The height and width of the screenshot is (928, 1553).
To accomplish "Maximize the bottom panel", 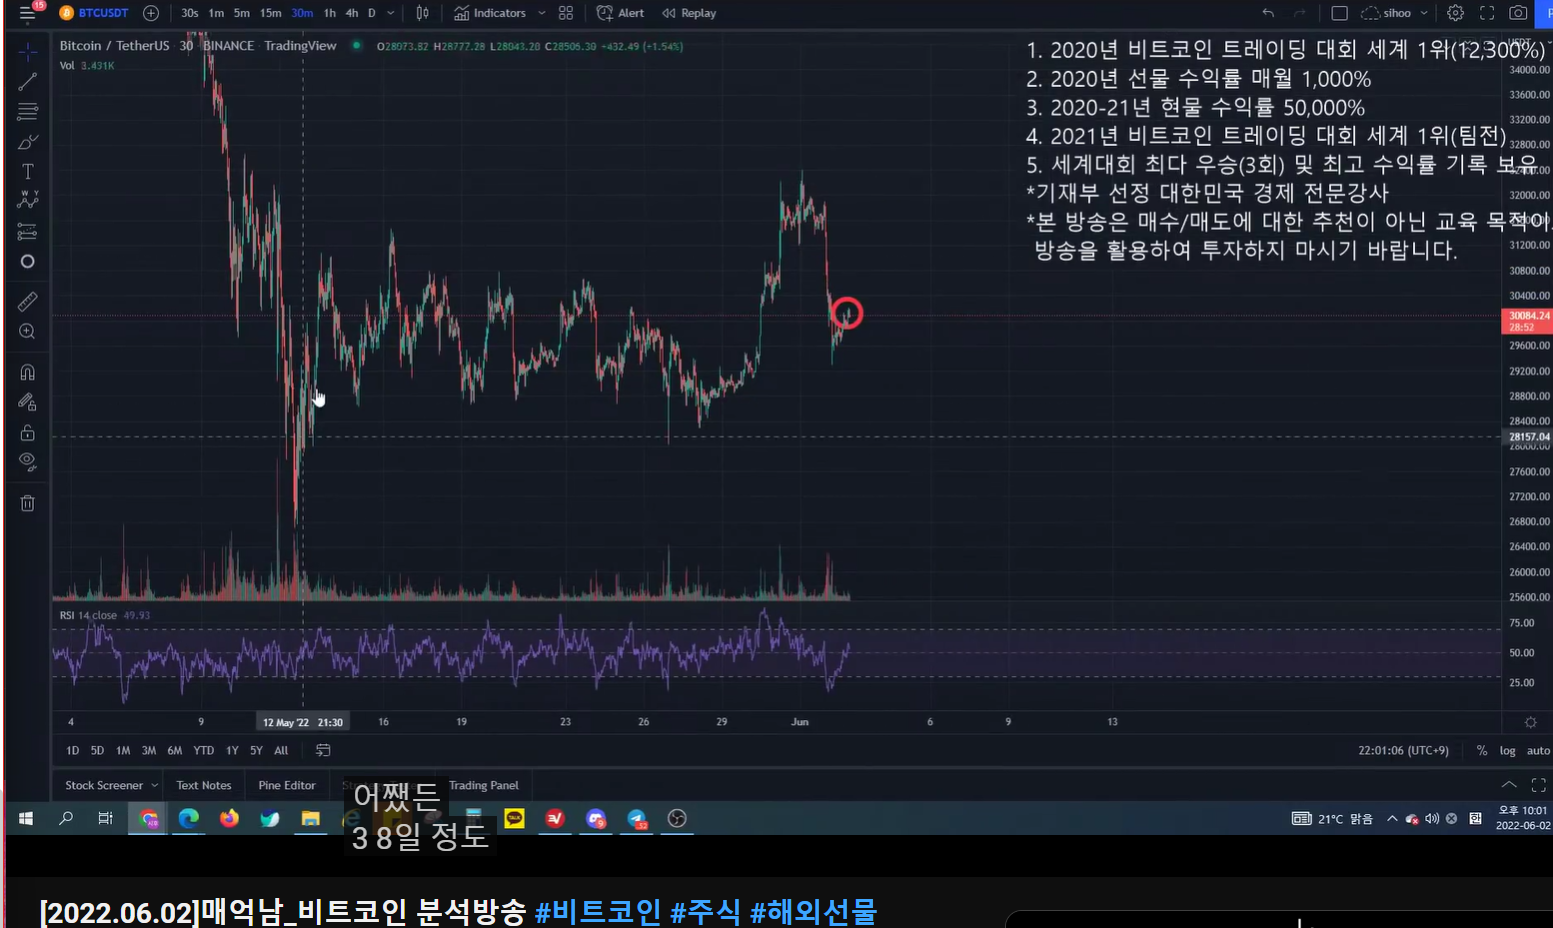I will point(1539,785).
